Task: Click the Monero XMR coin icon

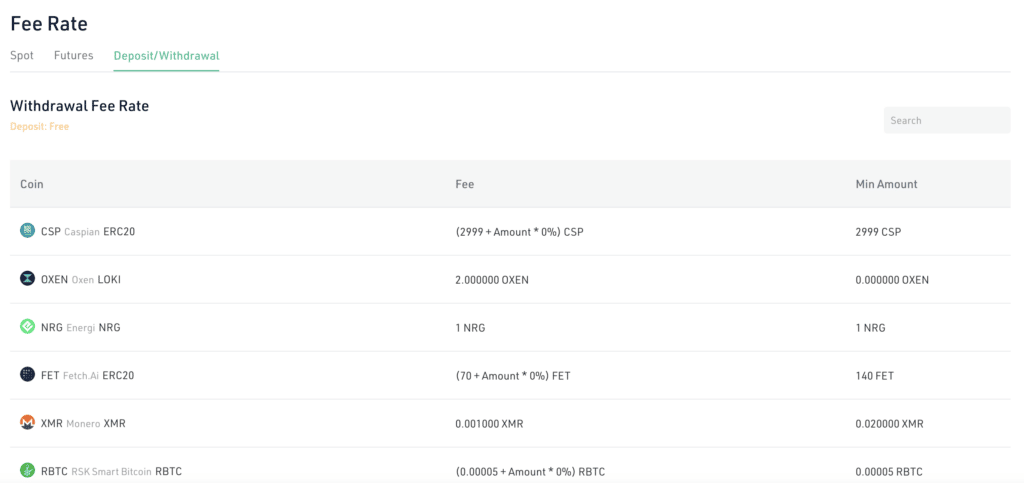Action: 27,423
